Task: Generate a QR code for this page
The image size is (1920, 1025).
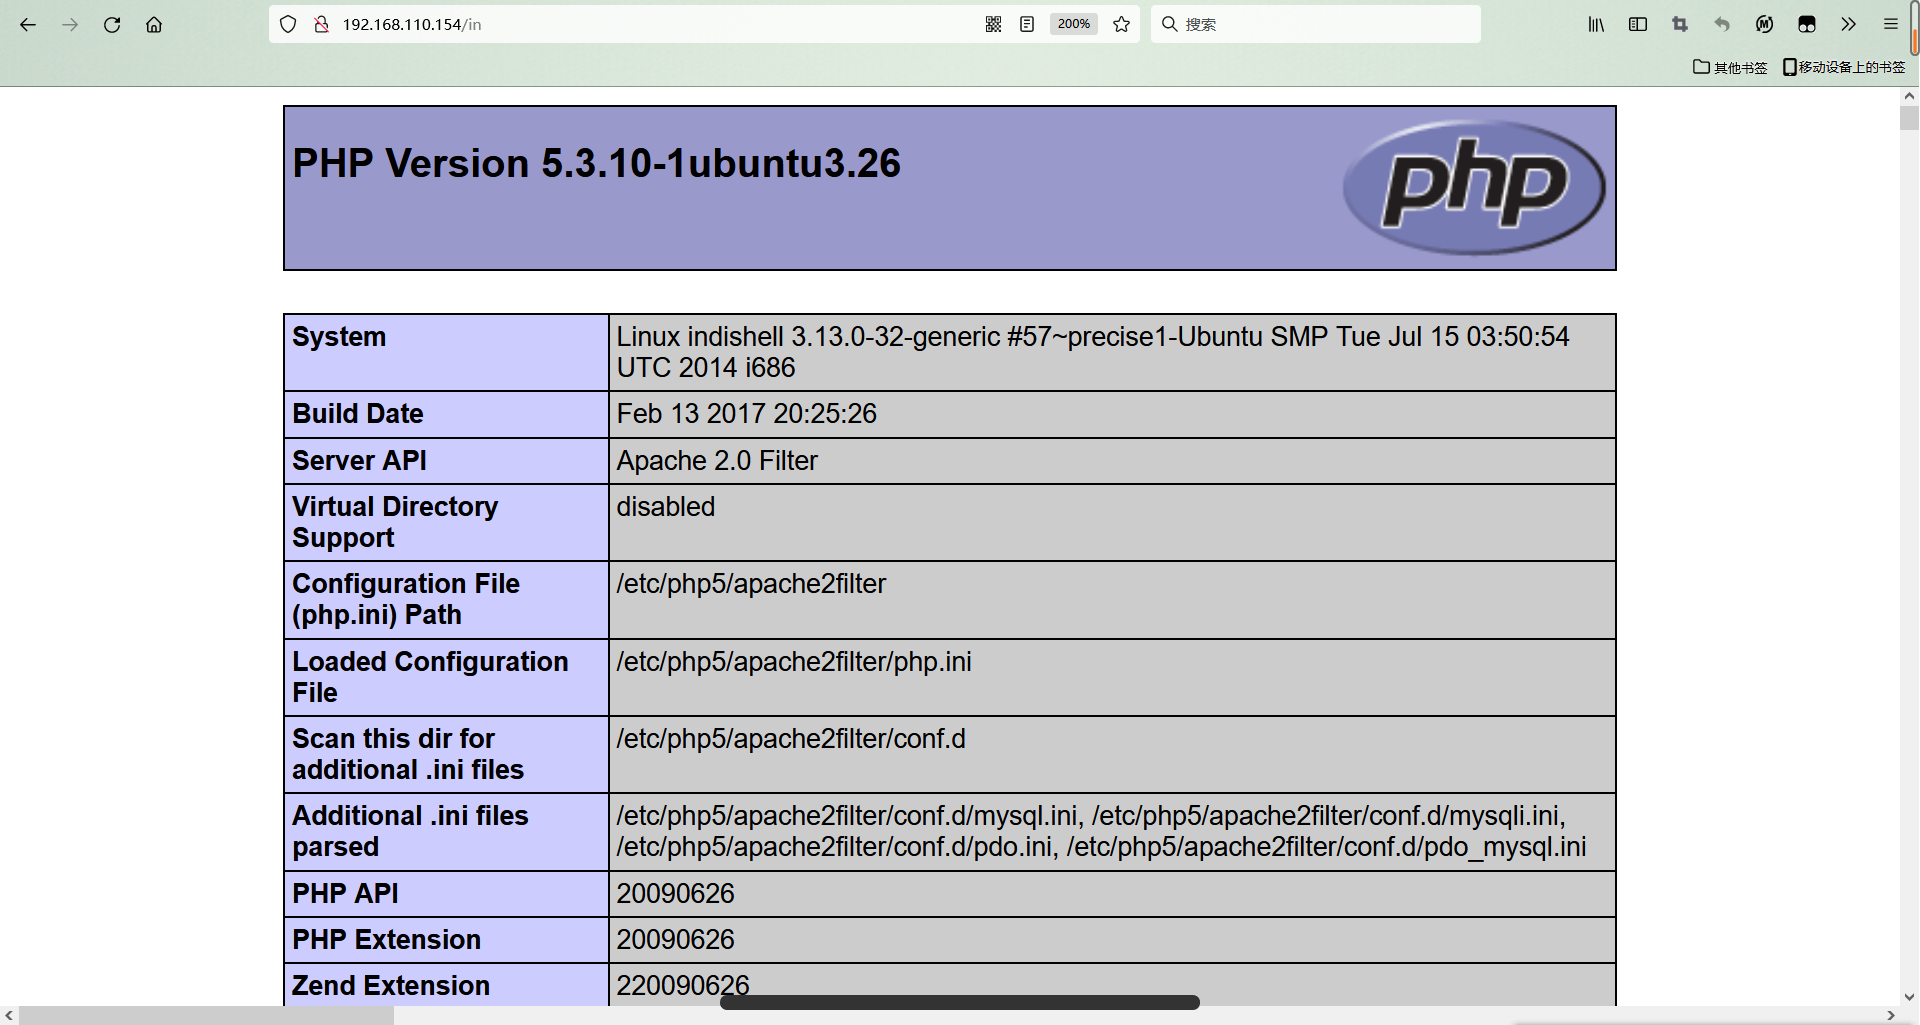Action: pyautogui.click(x=993, y=25)
